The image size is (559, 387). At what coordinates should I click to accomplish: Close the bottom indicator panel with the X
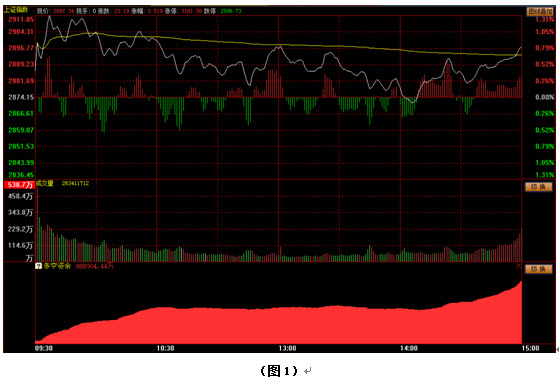[519, 266]
